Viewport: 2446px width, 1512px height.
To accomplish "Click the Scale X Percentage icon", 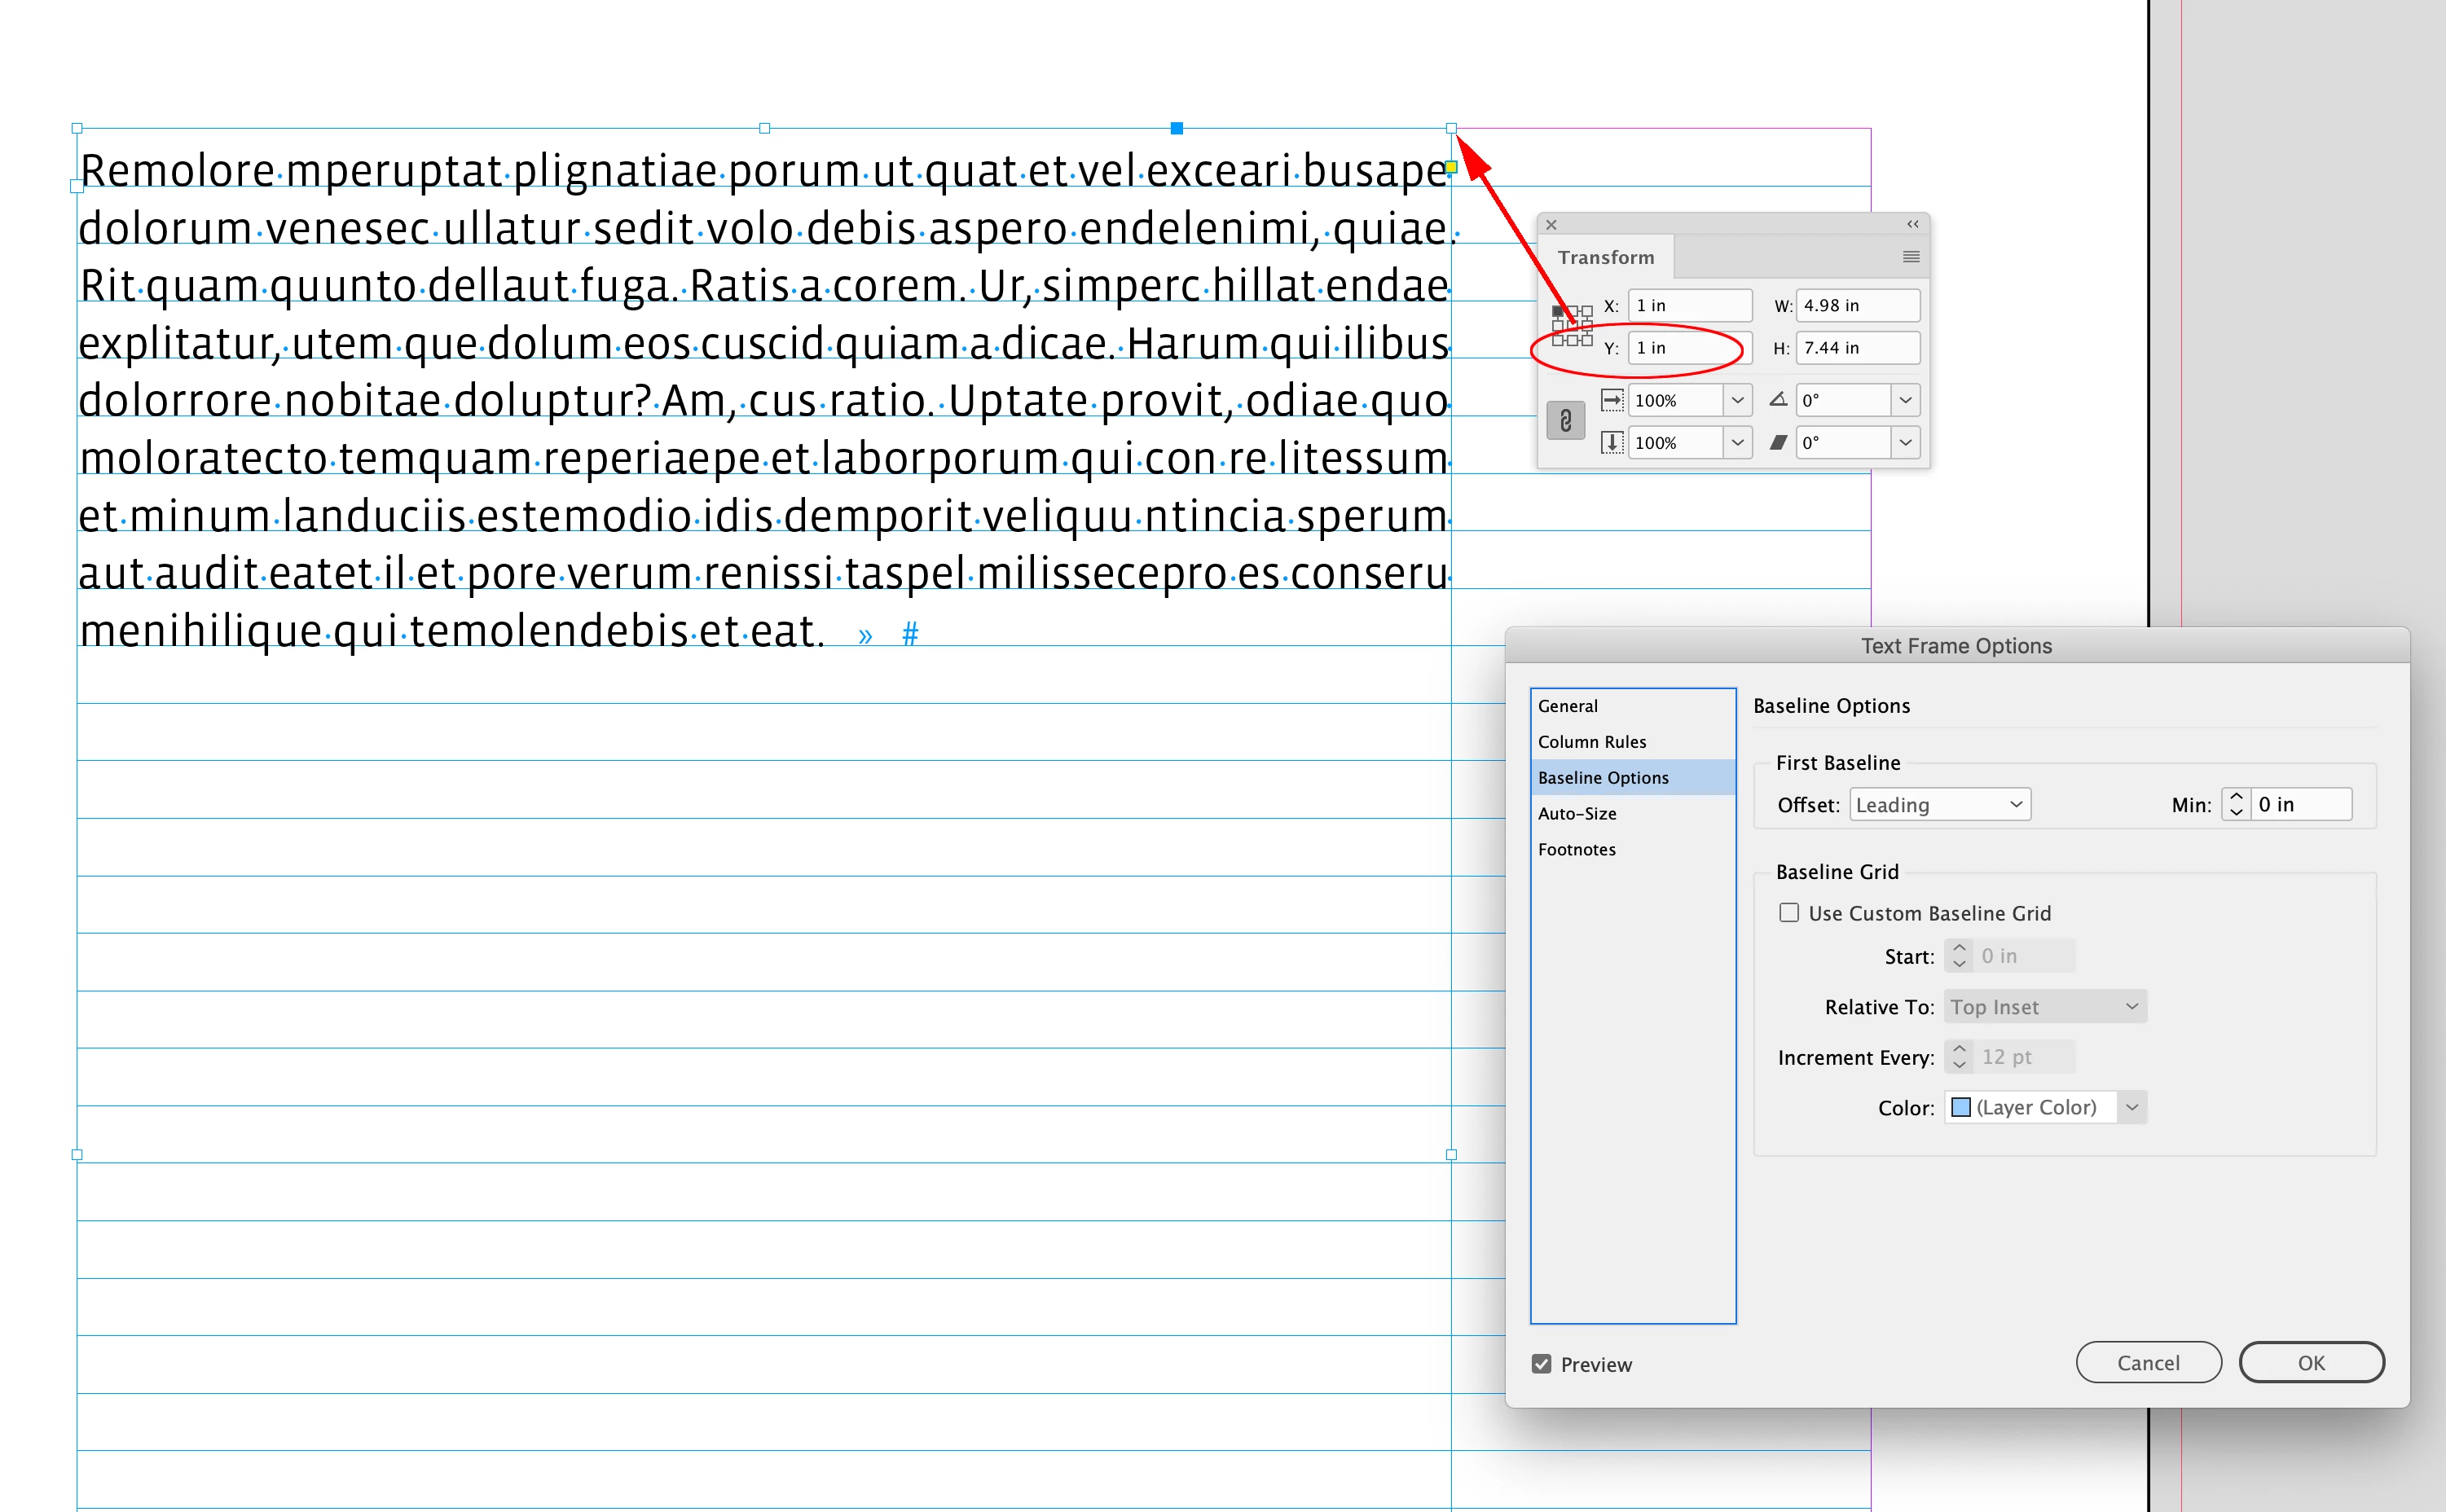I will tap(1612, 400).
